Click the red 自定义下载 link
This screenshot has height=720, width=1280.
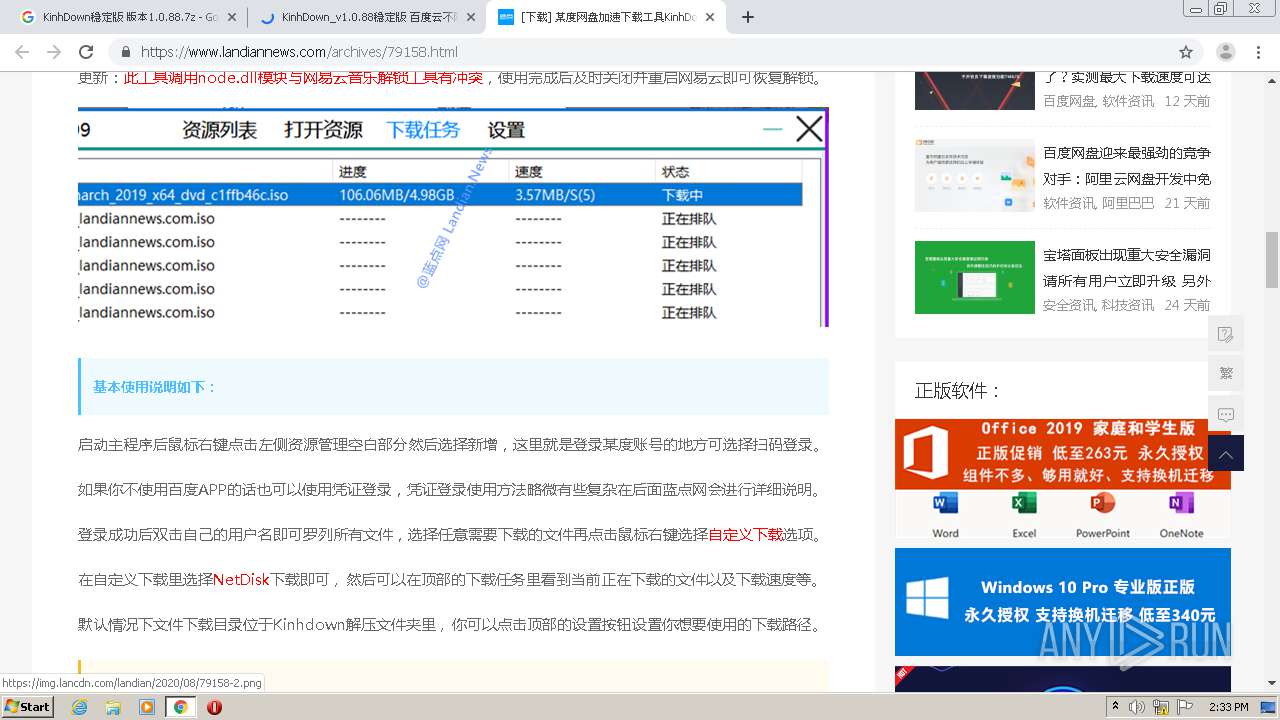[x=745, y=535]
